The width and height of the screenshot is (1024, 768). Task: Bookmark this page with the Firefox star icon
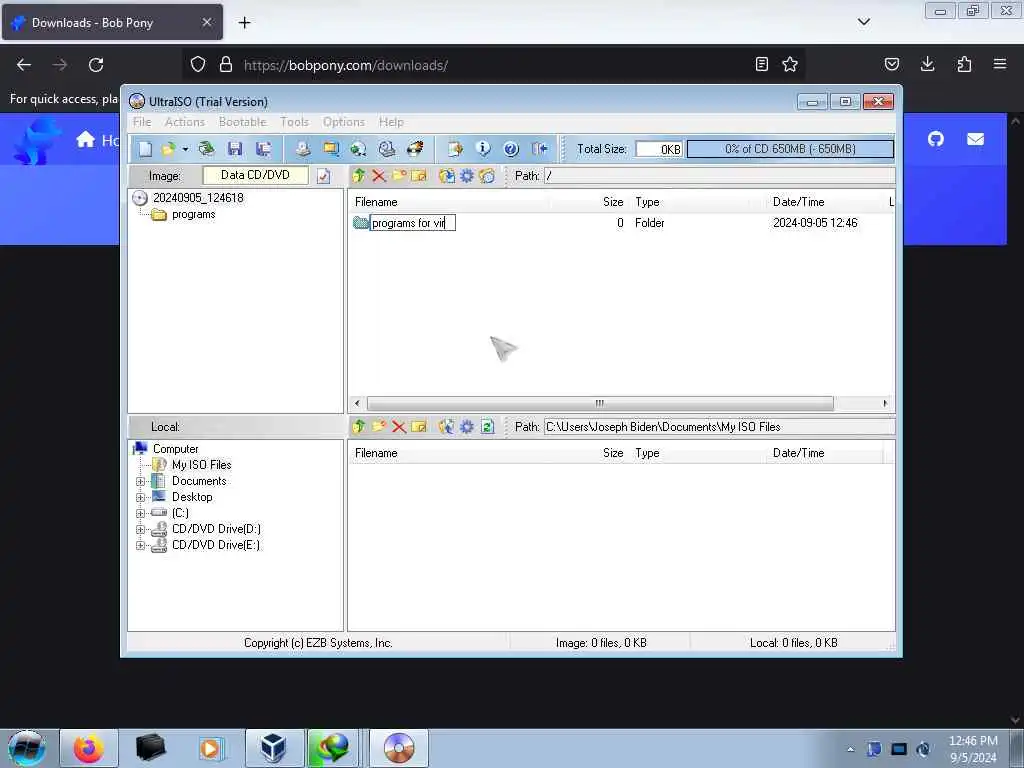click(790, 64)
